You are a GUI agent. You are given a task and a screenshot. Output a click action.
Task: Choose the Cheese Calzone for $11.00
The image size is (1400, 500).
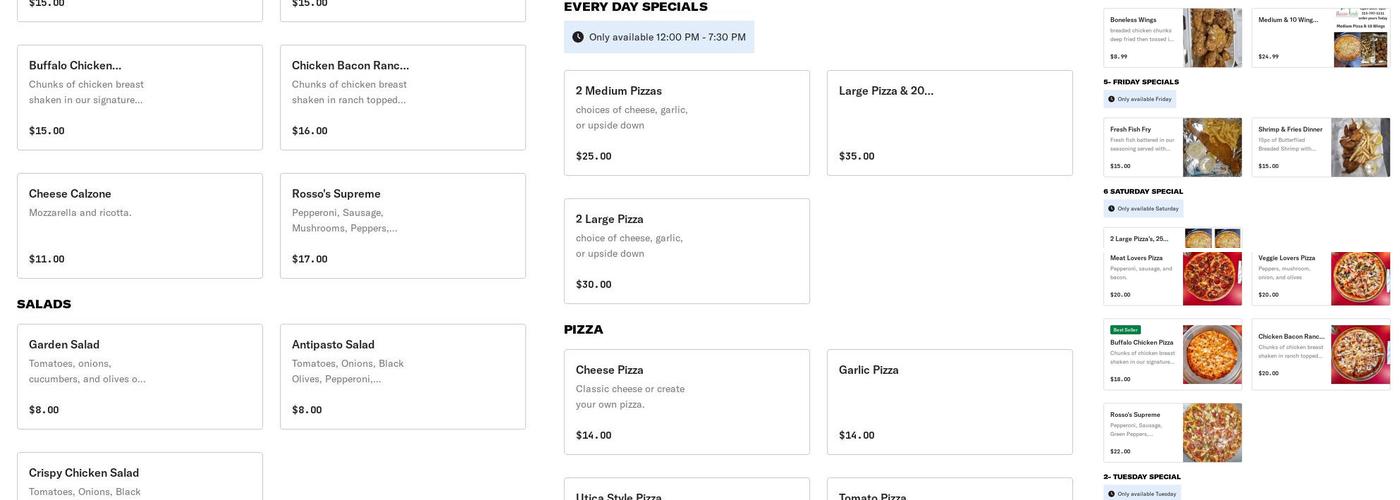139,226
